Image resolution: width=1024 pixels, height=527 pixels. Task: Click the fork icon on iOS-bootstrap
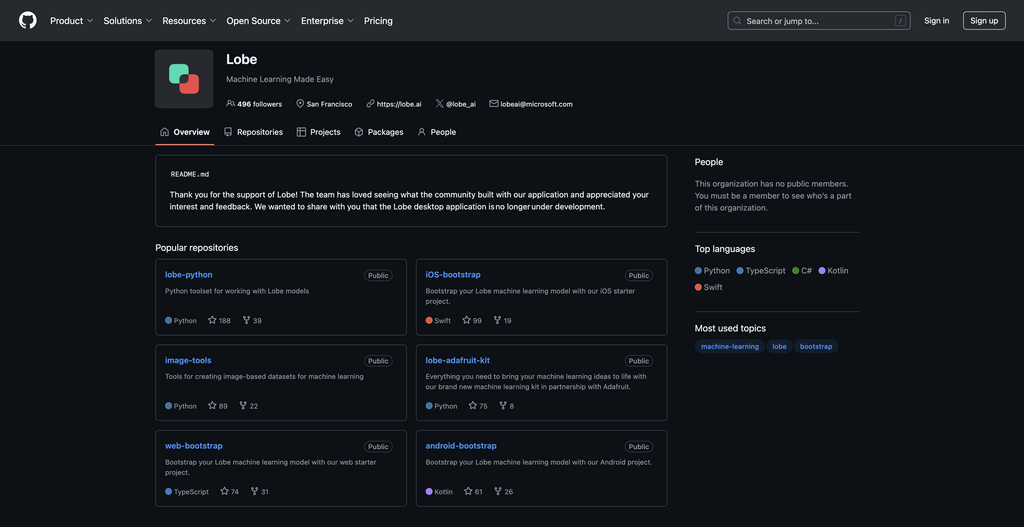pos(498,321)
